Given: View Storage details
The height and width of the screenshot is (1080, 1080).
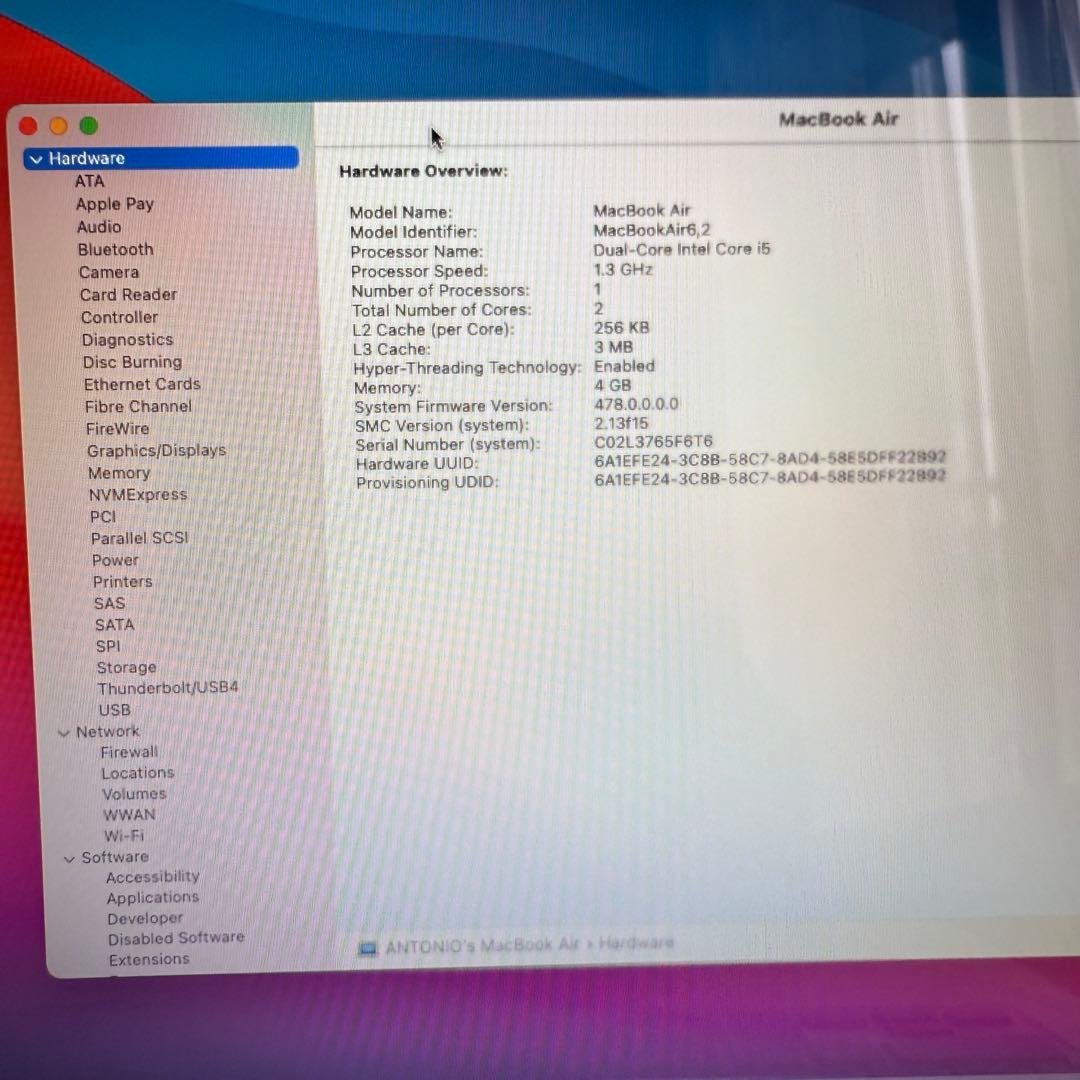Looking at the screenshot, I should tap(126, 667).
